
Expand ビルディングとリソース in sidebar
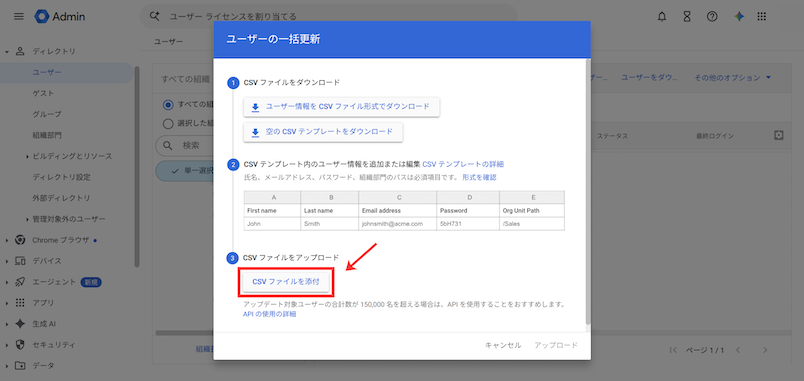(x=27, y=156)
